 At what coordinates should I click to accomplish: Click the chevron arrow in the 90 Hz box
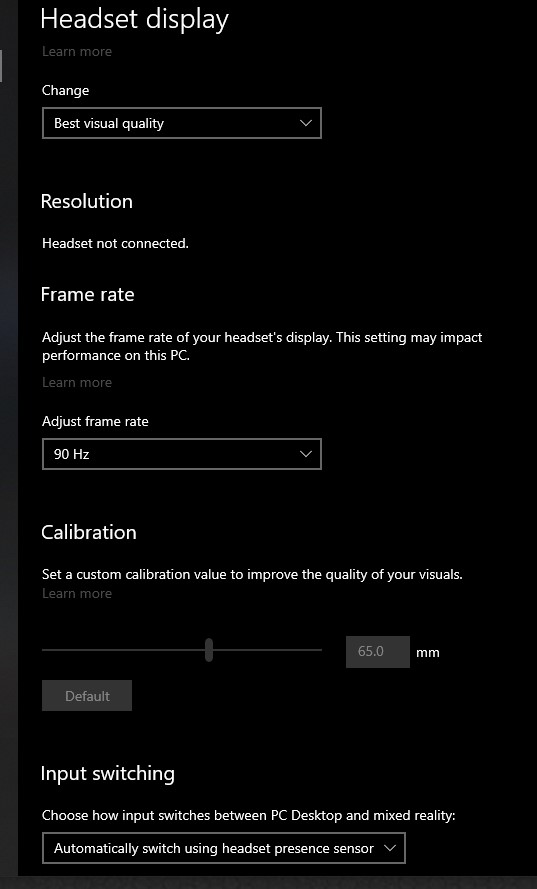306,454
